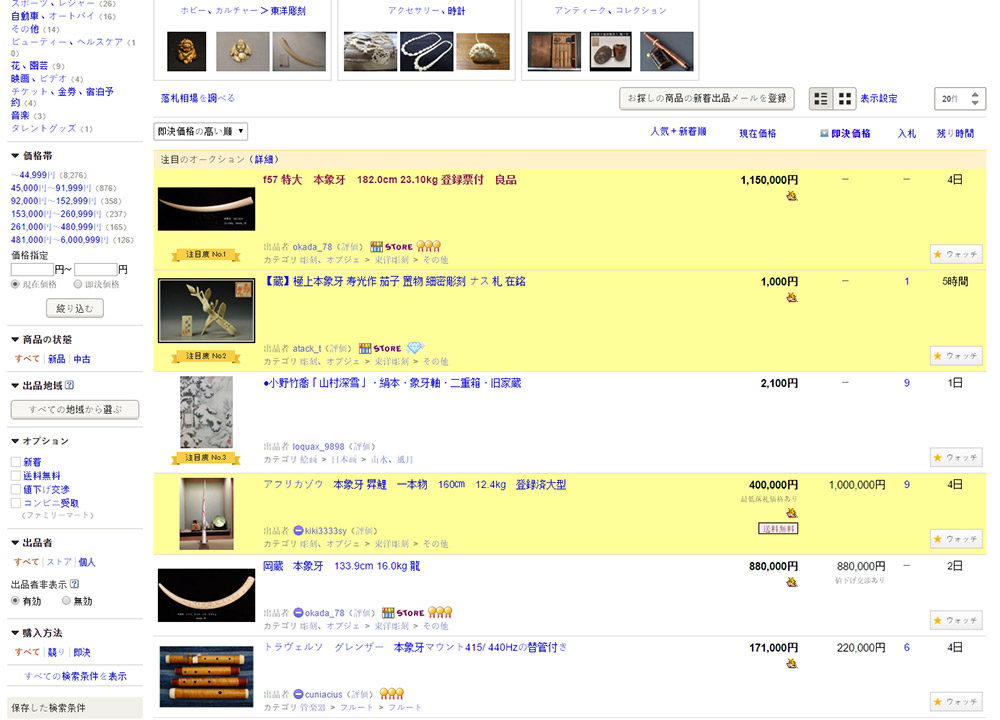Screen dimensions: 1000x720
Task: Open the 20件 results count dropdown
Action: 960,99
